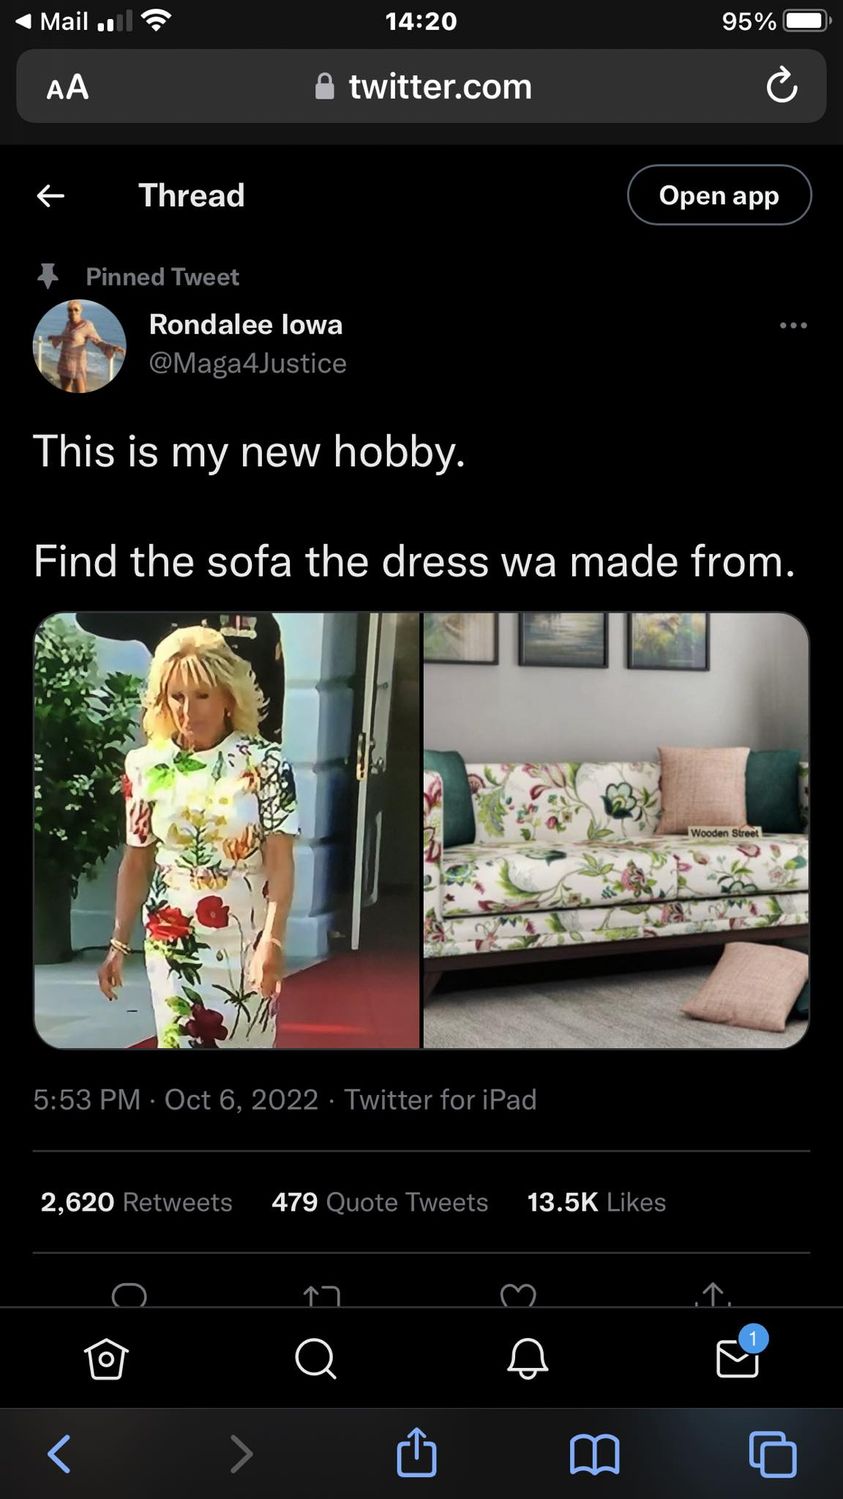The image size is (843, 1499).
Task: Open the messages envelope with badge
Action: point(740,1354)
